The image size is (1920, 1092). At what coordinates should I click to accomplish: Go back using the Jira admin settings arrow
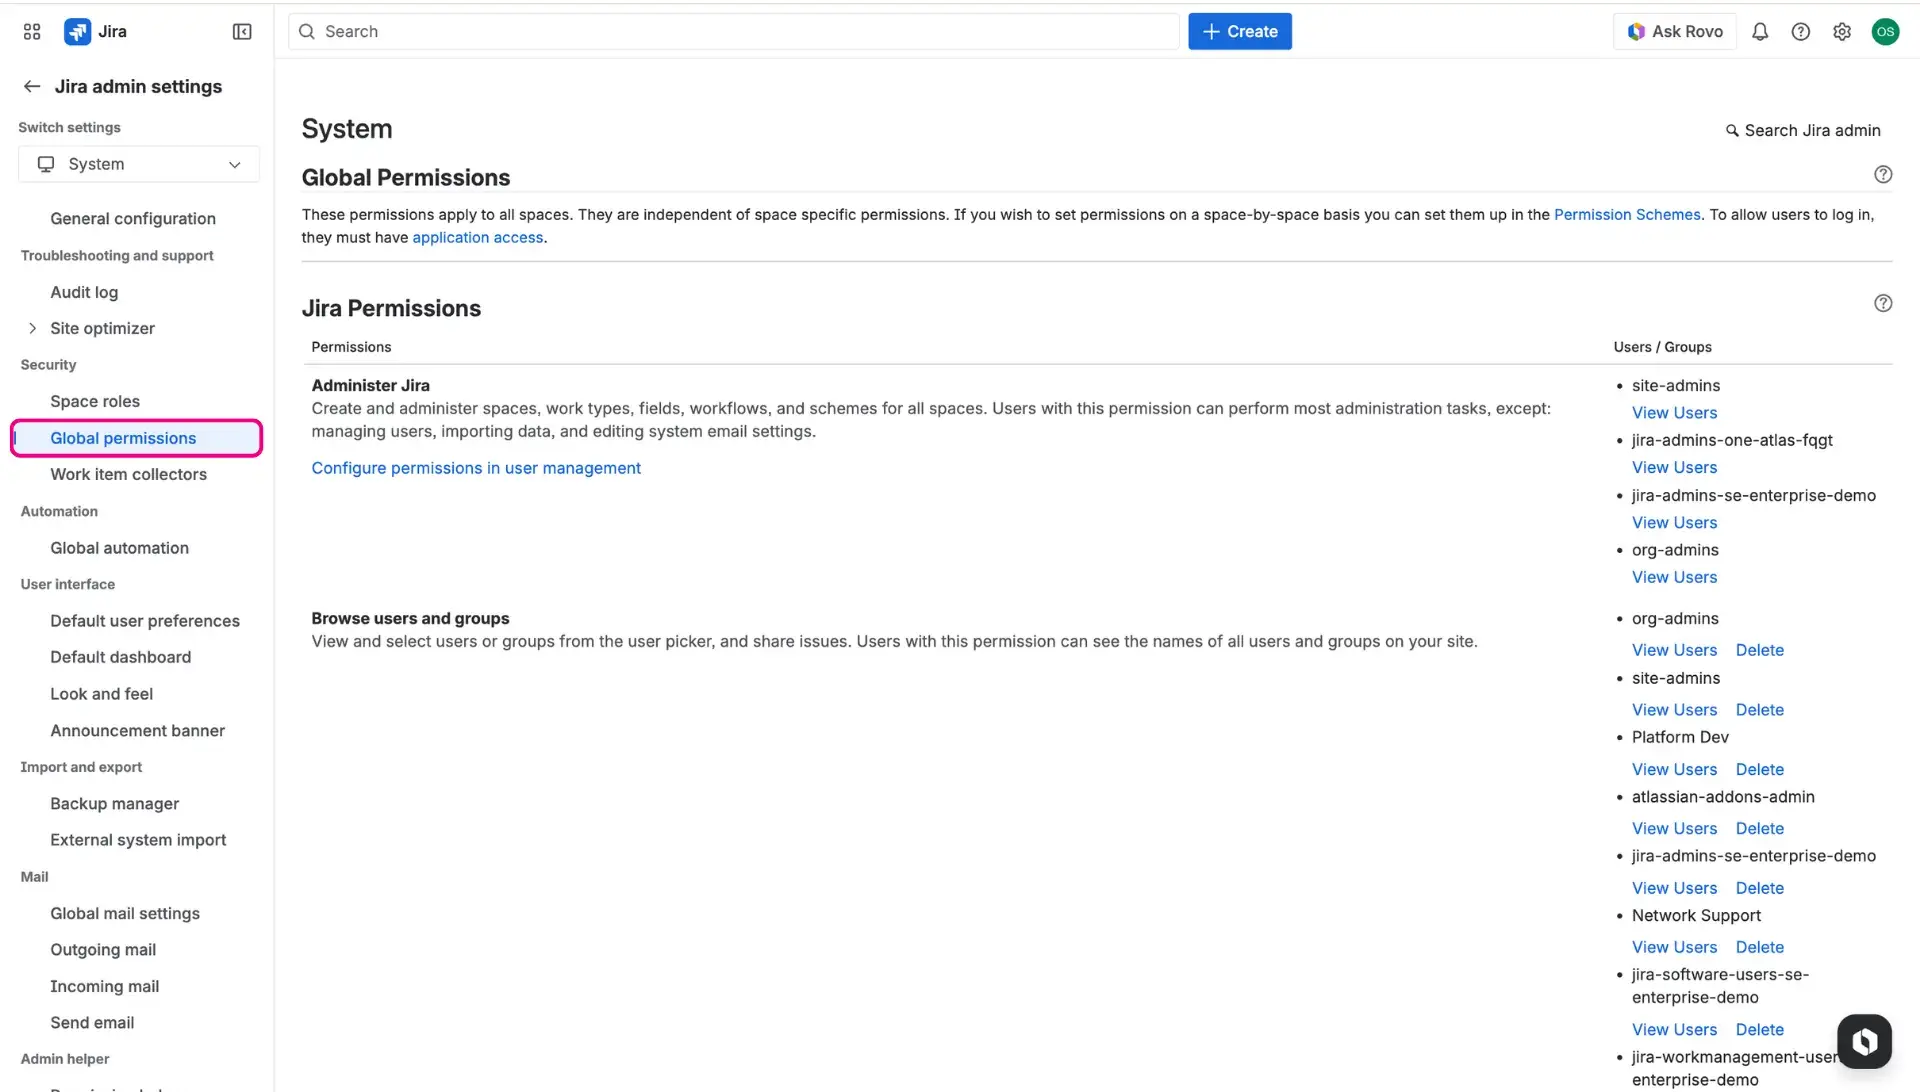point(32,86)
